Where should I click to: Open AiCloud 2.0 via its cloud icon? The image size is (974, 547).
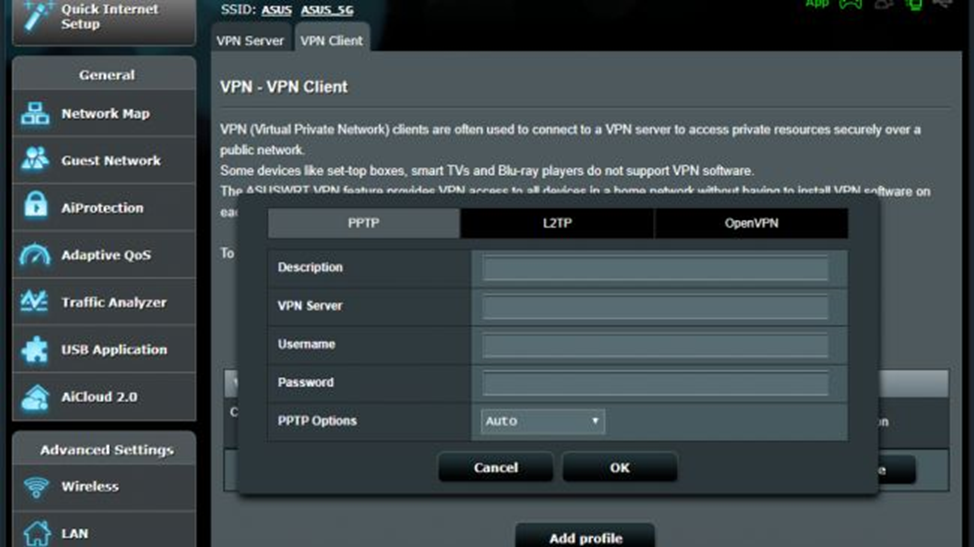[x=35, y=397]
